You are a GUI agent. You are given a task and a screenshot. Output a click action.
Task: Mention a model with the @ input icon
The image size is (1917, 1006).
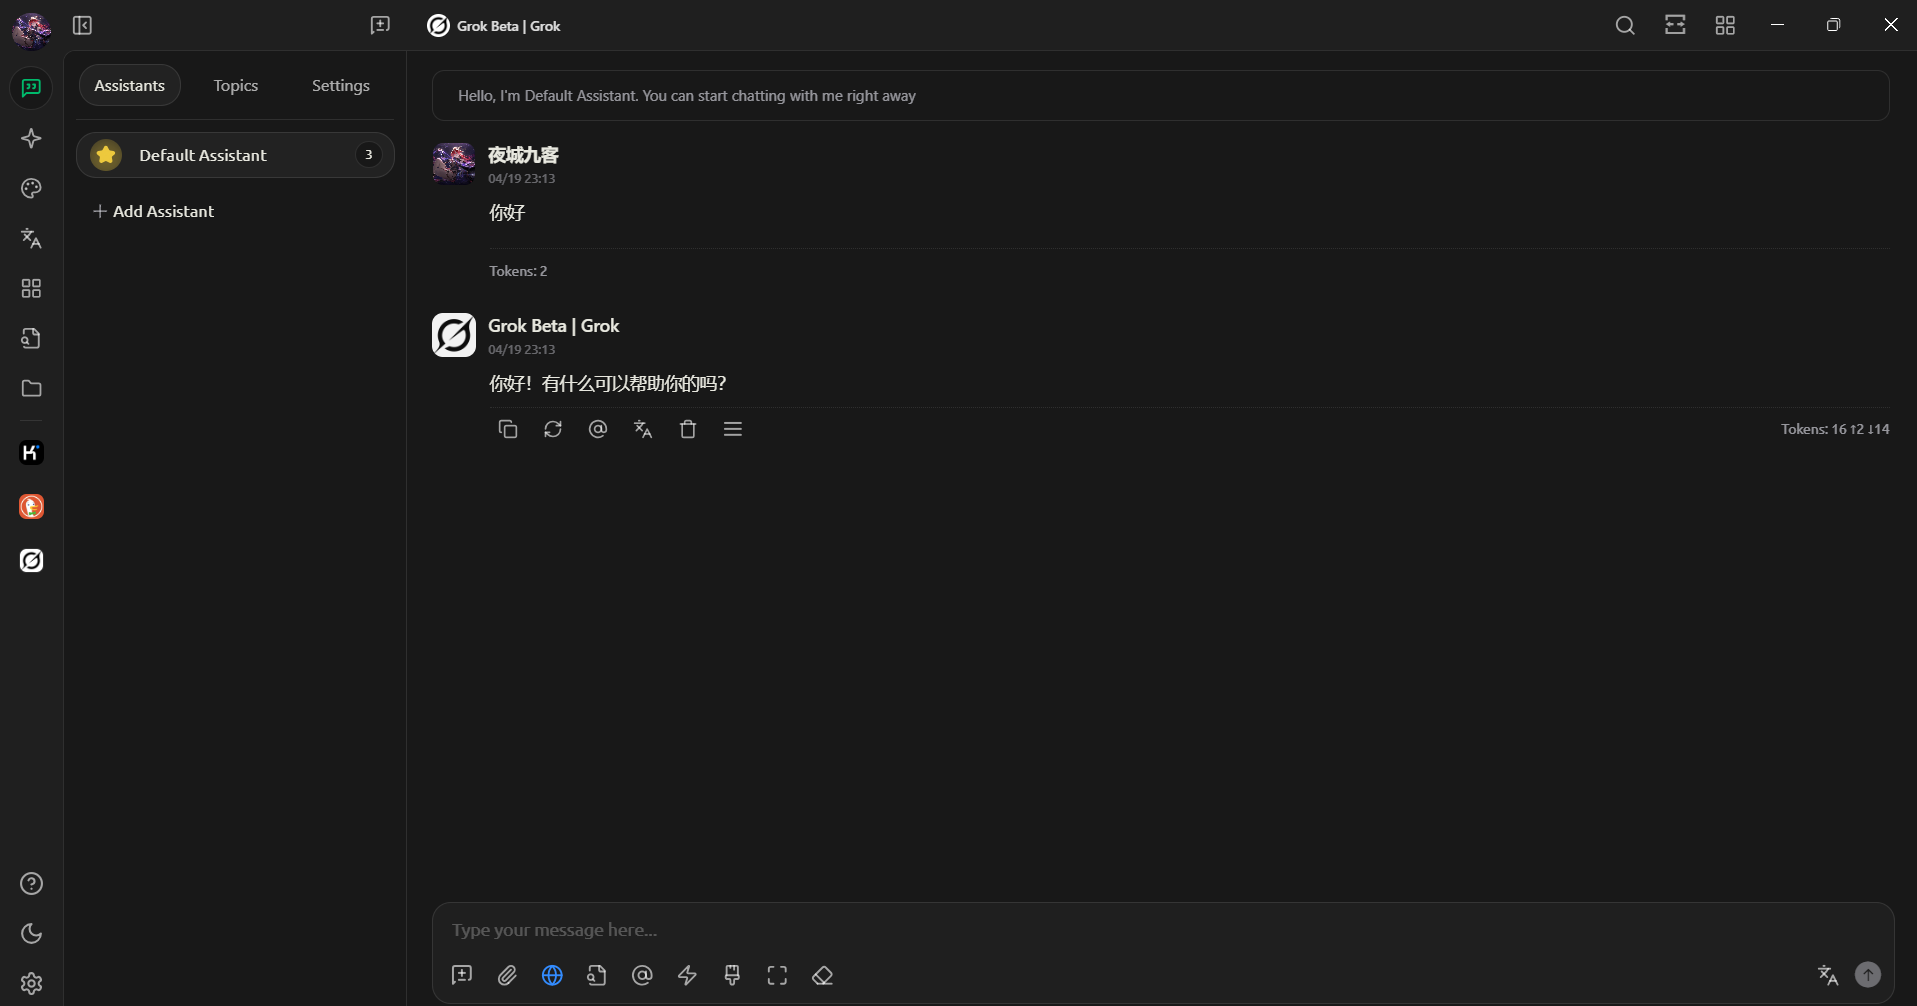click(642, 975)
